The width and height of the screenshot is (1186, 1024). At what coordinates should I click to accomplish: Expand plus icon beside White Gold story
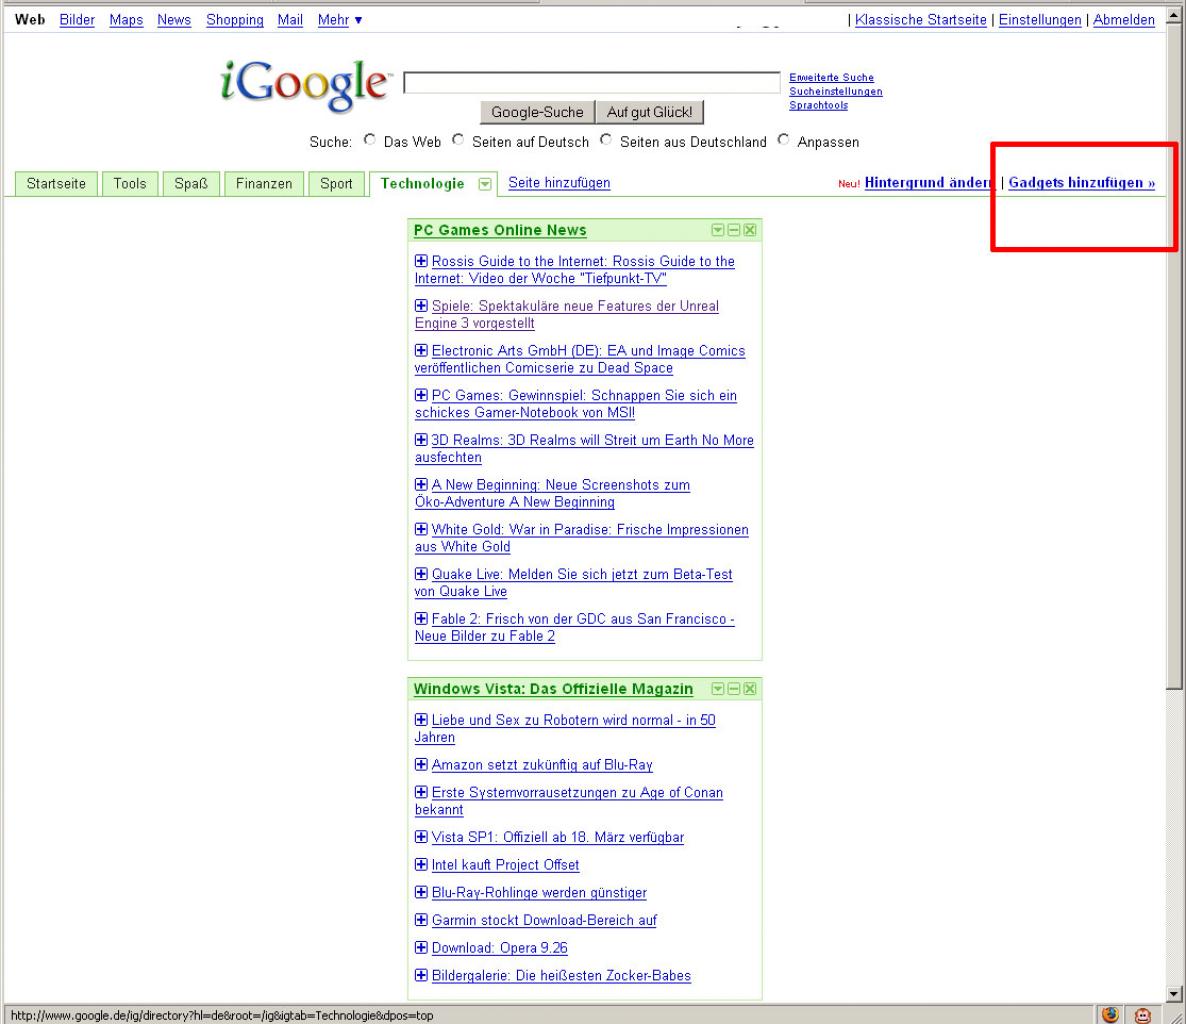[421, 529]
